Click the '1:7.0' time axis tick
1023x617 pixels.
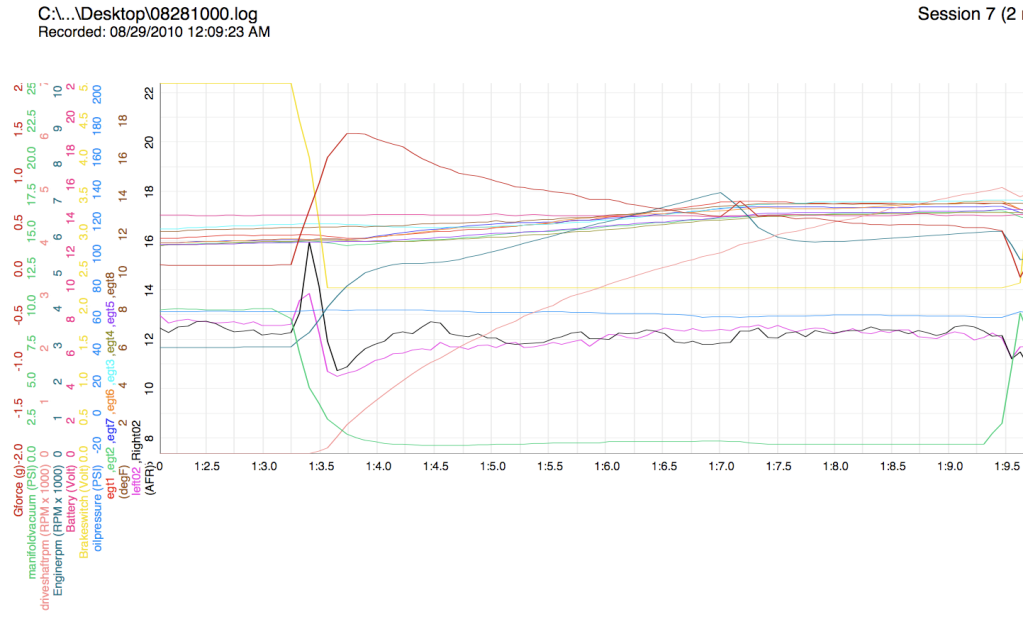coord(722,466)
